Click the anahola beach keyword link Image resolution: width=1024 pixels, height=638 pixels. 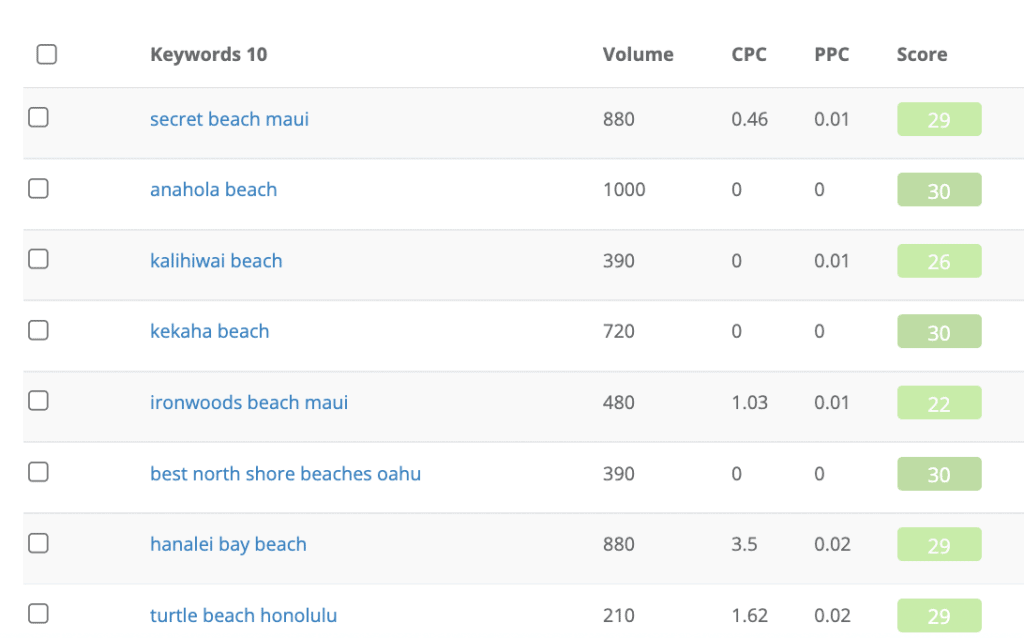pos(213,190)
